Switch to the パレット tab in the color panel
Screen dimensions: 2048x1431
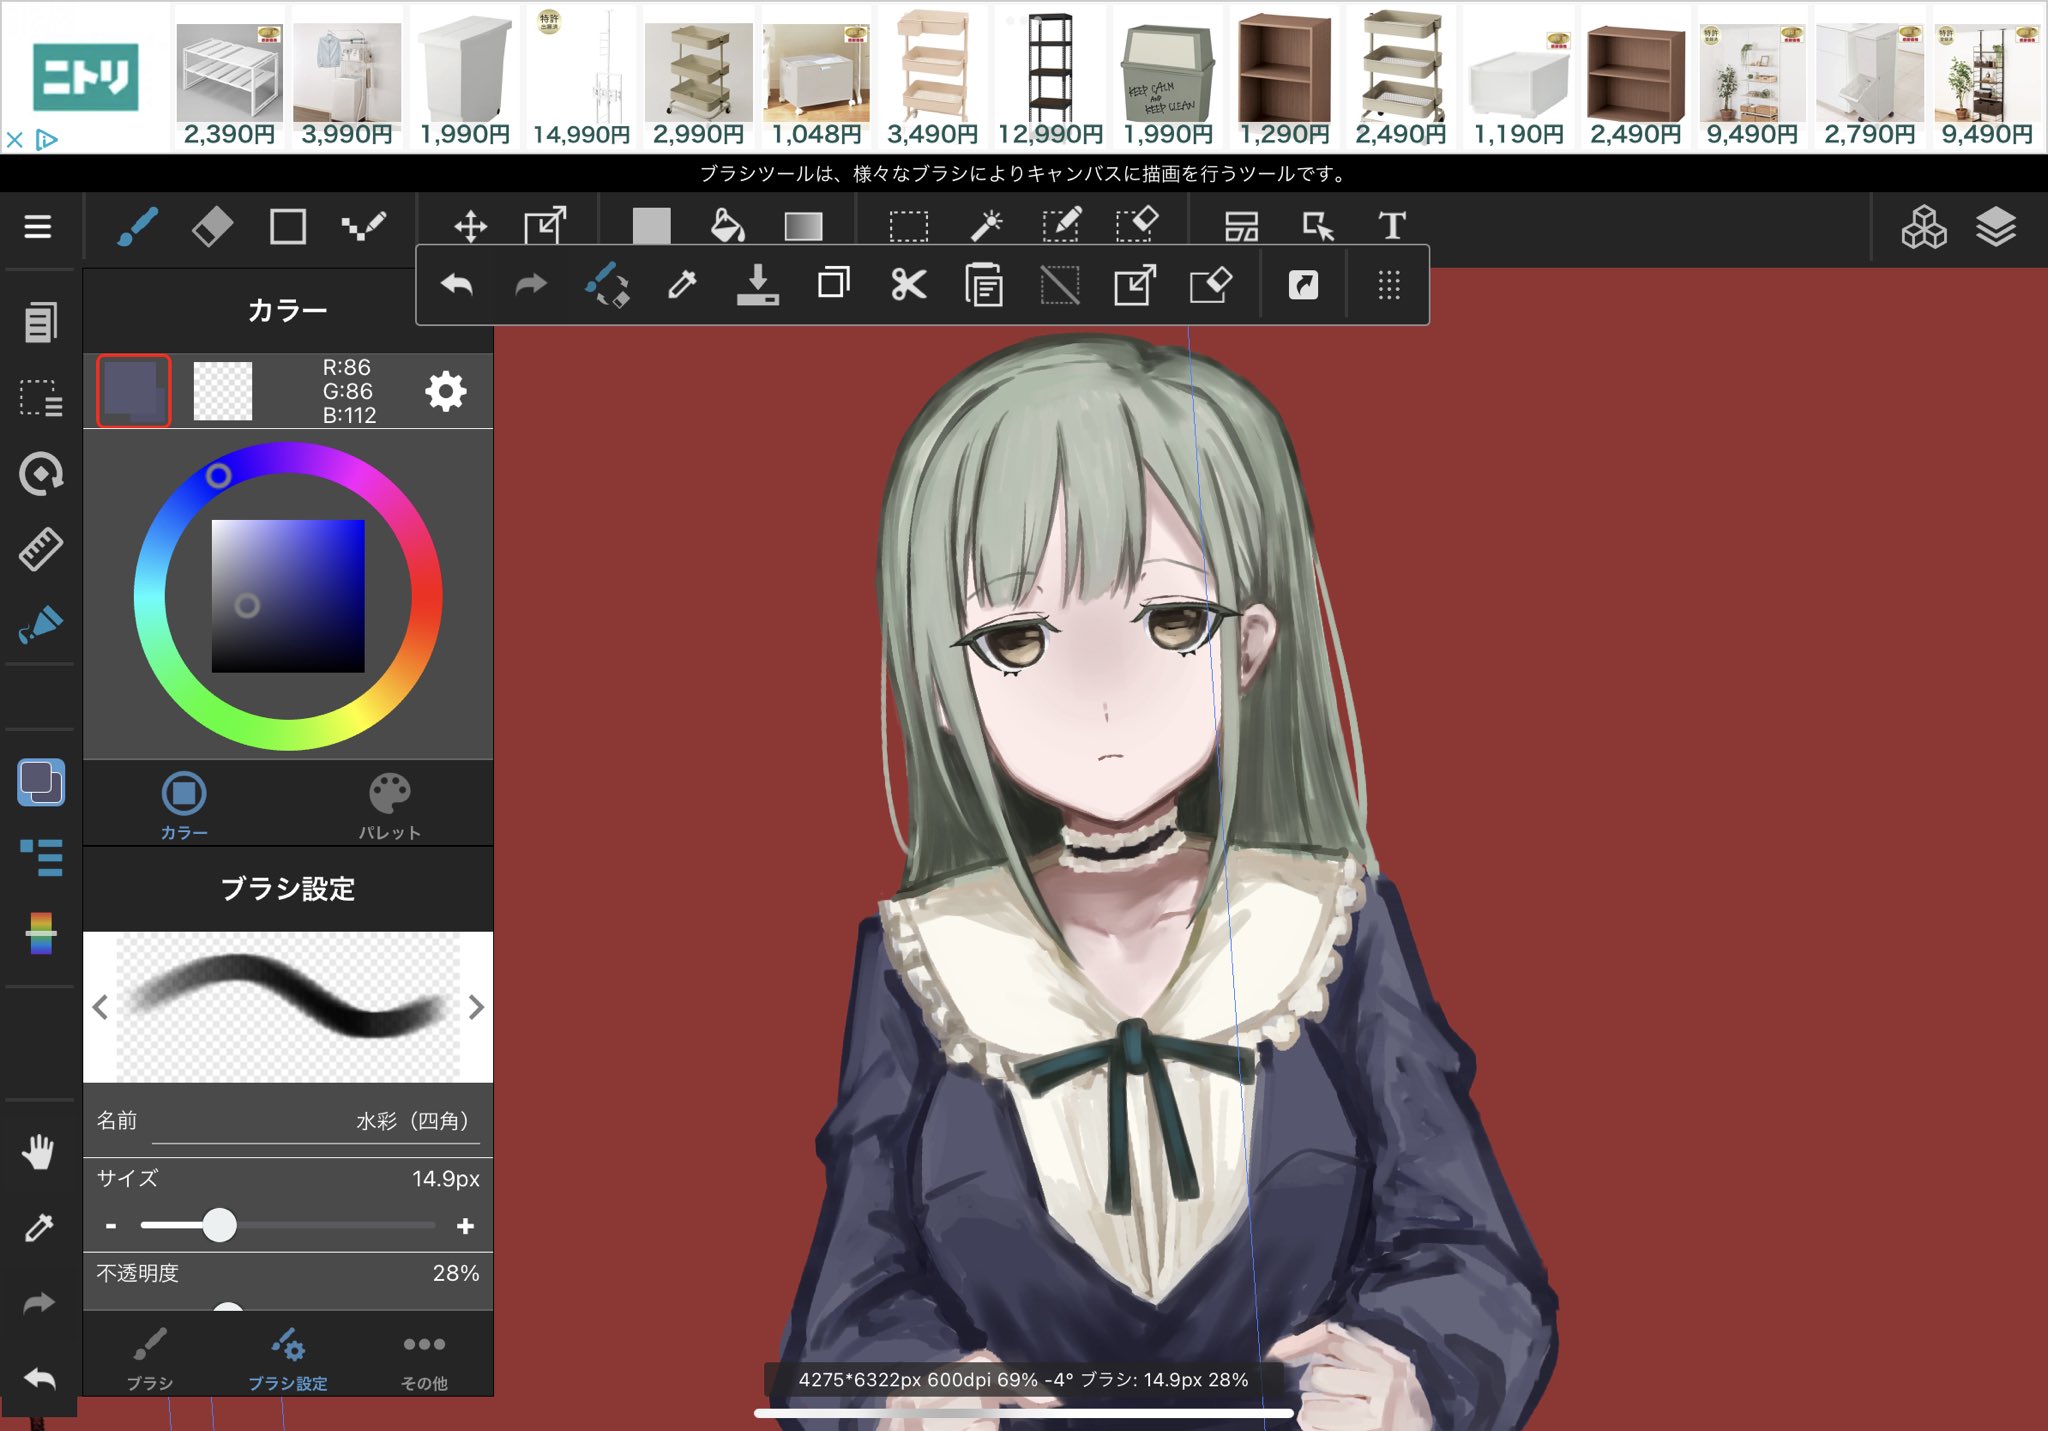click(x=389, y=803)
